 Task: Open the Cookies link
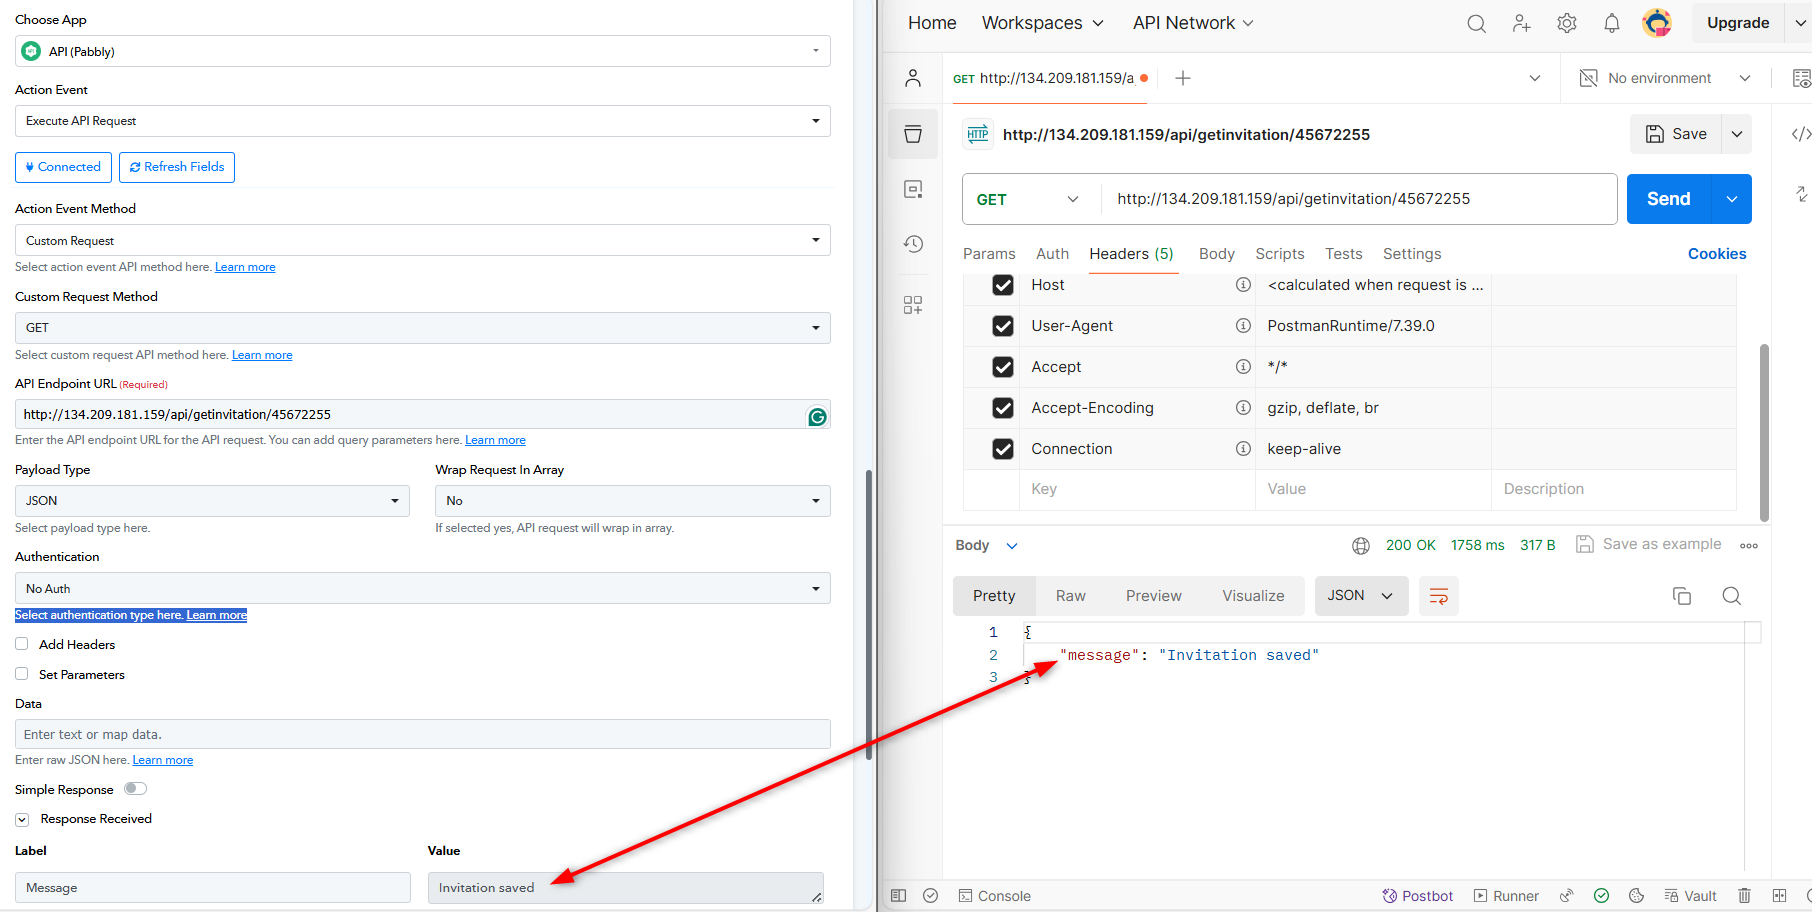pos(1717,254)
